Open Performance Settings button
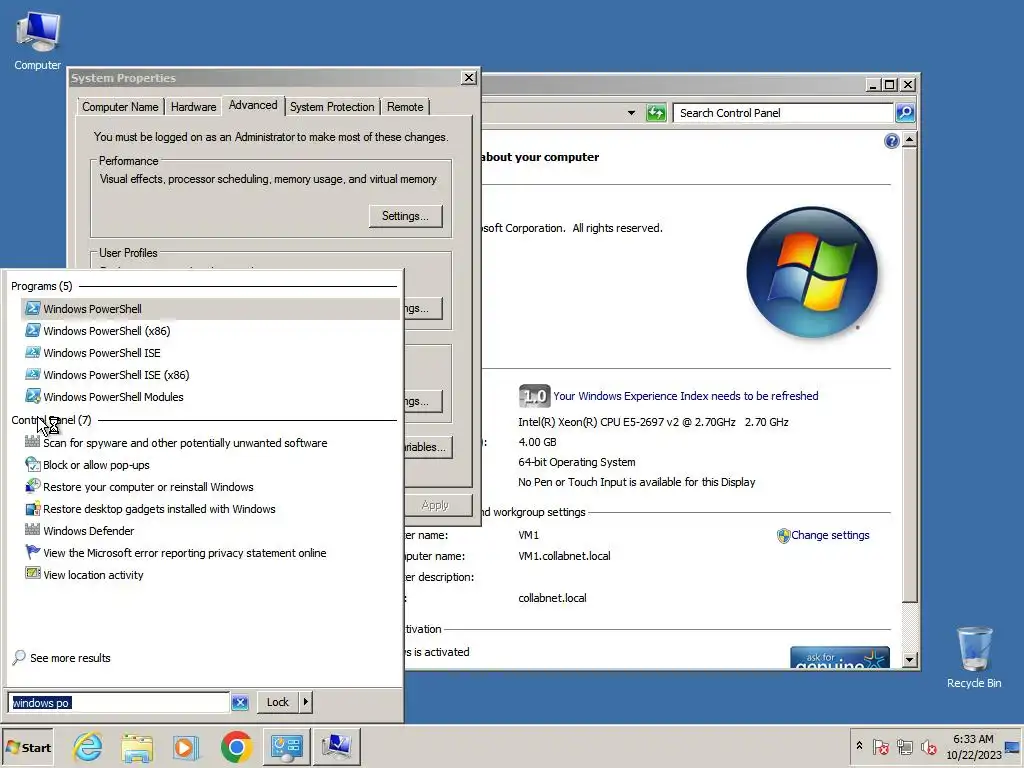Image resolution: width=1024 pixels, height=768 pixels. pos(406,216)
